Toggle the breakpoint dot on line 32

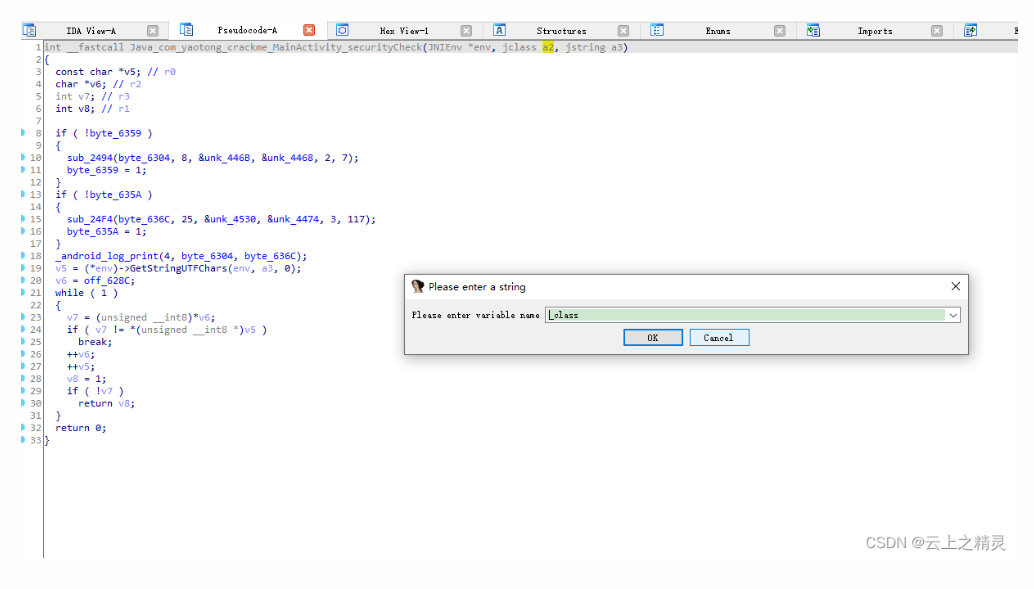23,427
